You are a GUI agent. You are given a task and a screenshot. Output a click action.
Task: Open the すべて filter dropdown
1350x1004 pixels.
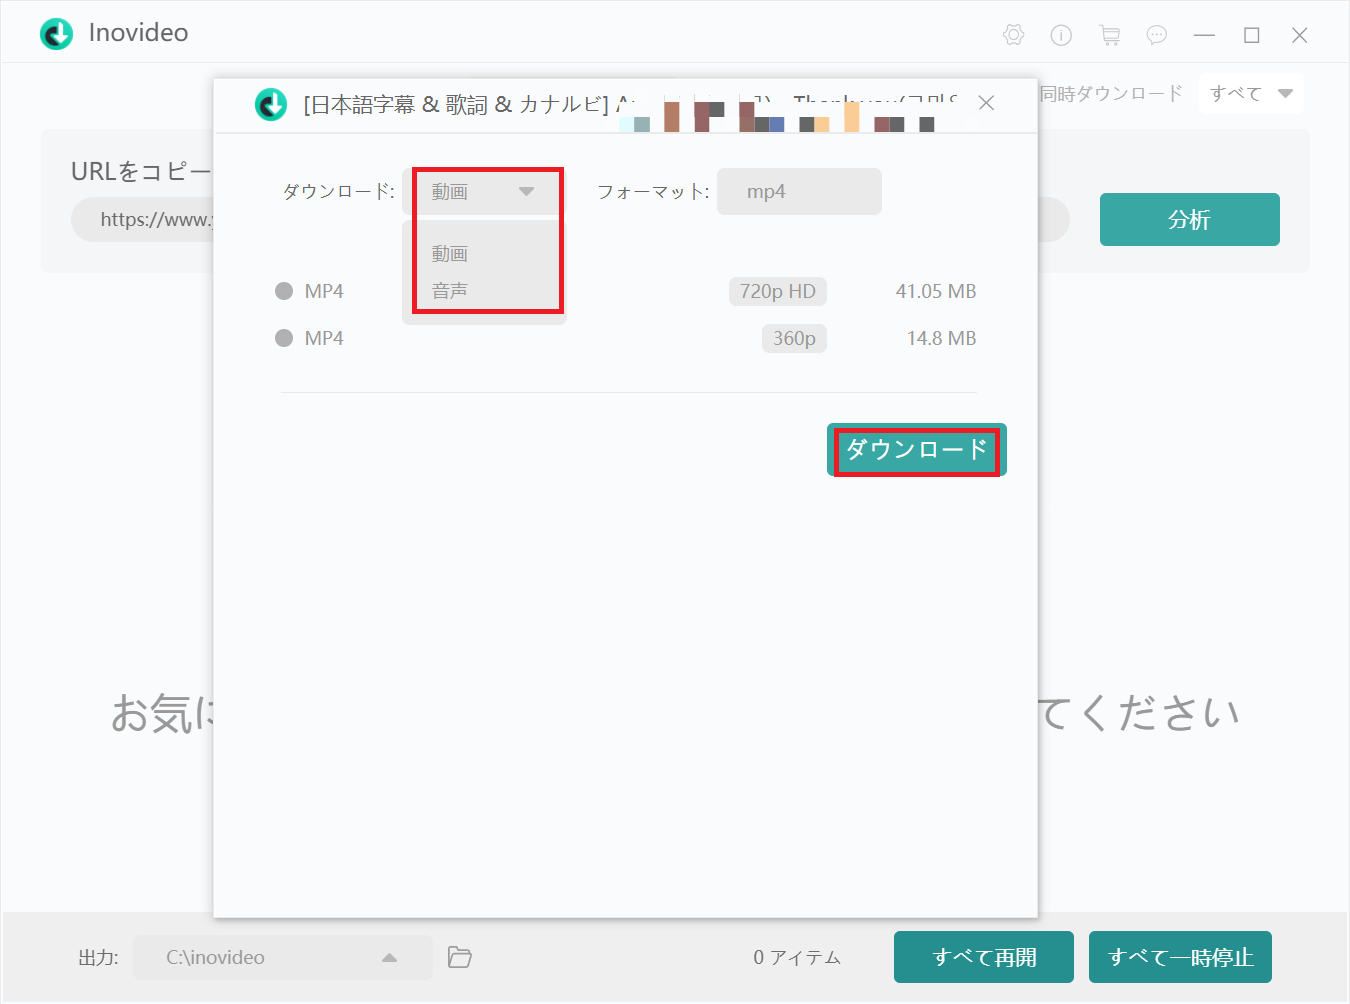pyautogui.click(x=1251, y=93)
